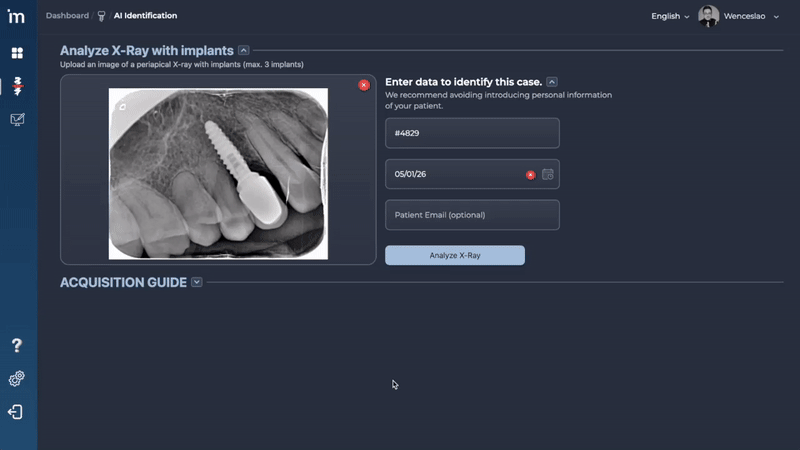The image size is (800, 450).
Task: Collapse the Enter data to identify section
Action: [x=552, y=82]
